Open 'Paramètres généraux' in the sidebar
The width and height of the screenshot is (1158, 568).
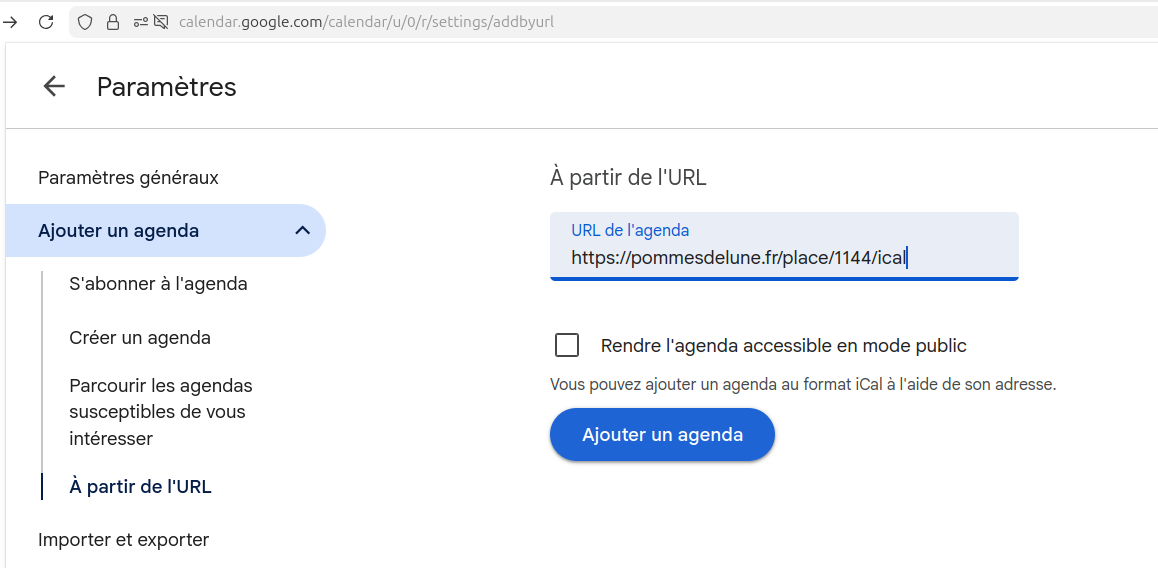pyautogui.click(x=128, y=178)
